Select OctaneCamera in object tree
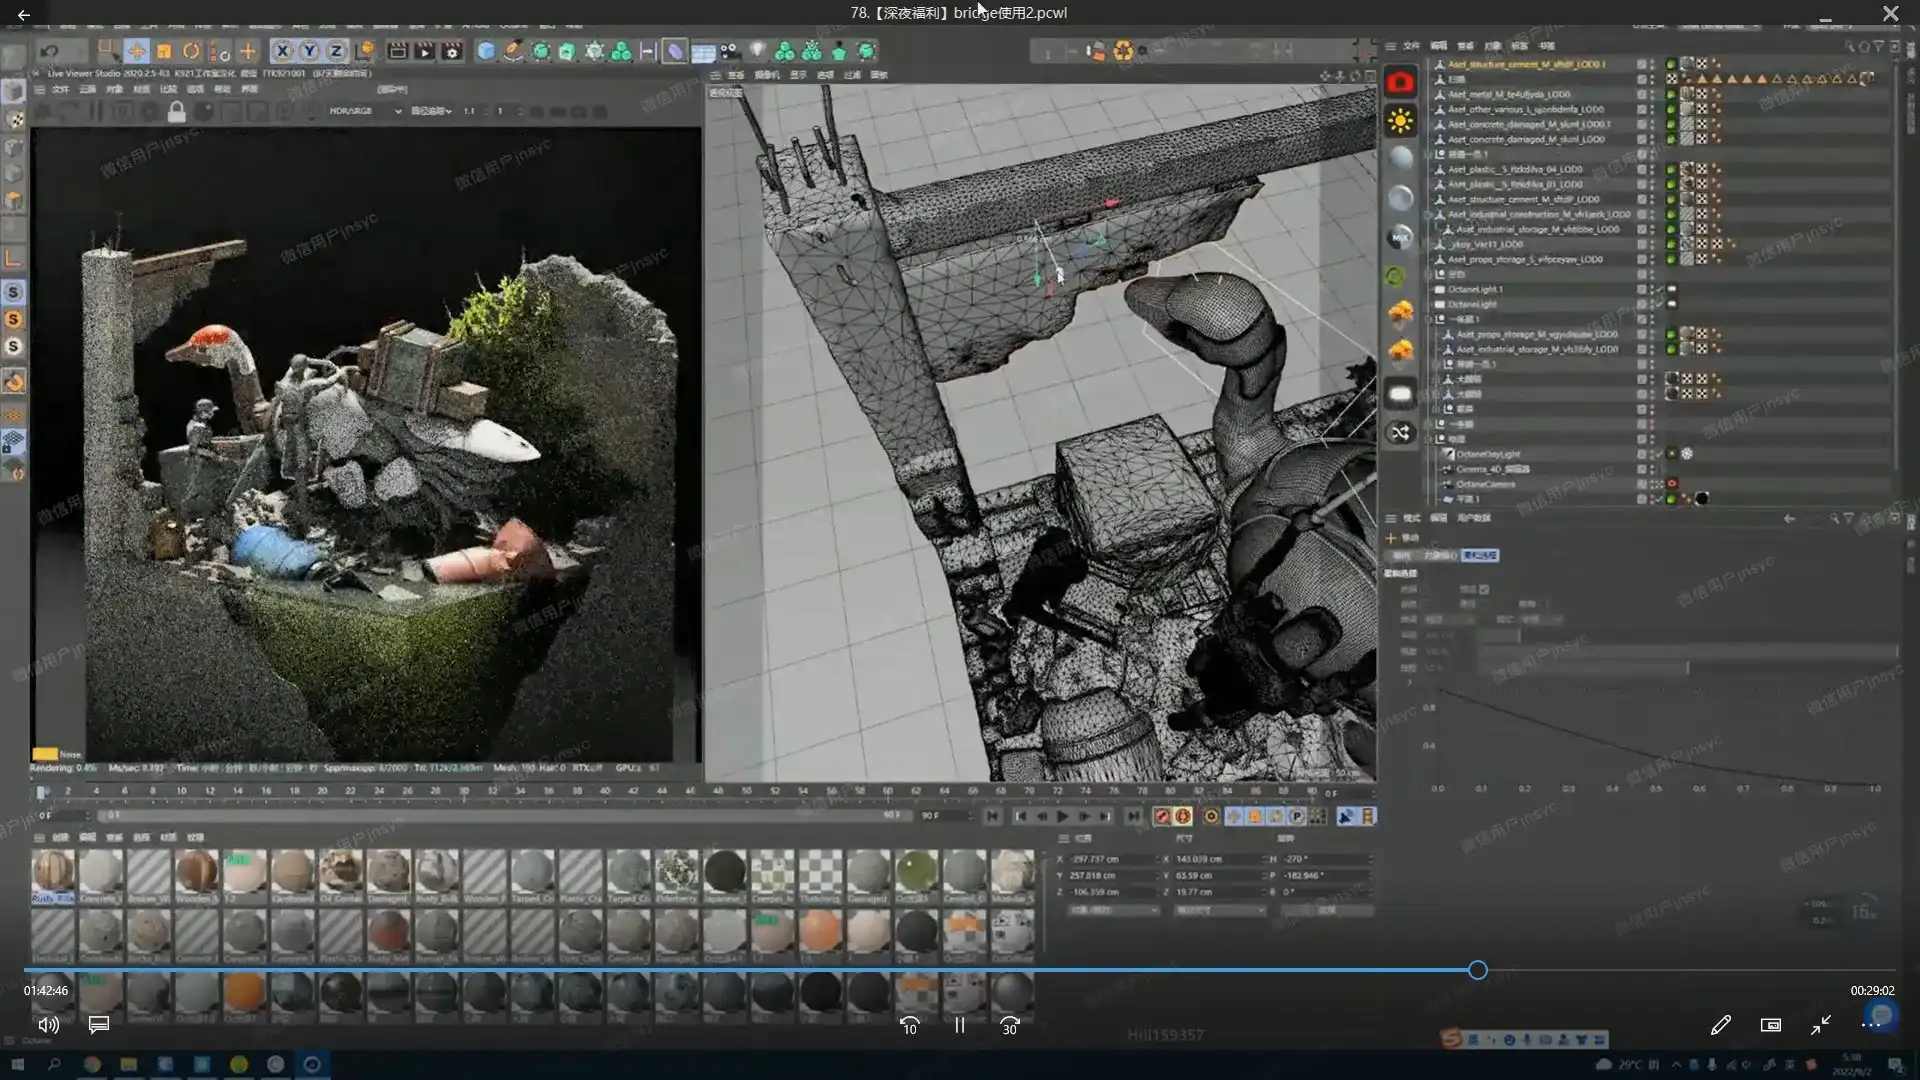This screenshot has width=1920, height=1080. click(x=1485, y=484)
